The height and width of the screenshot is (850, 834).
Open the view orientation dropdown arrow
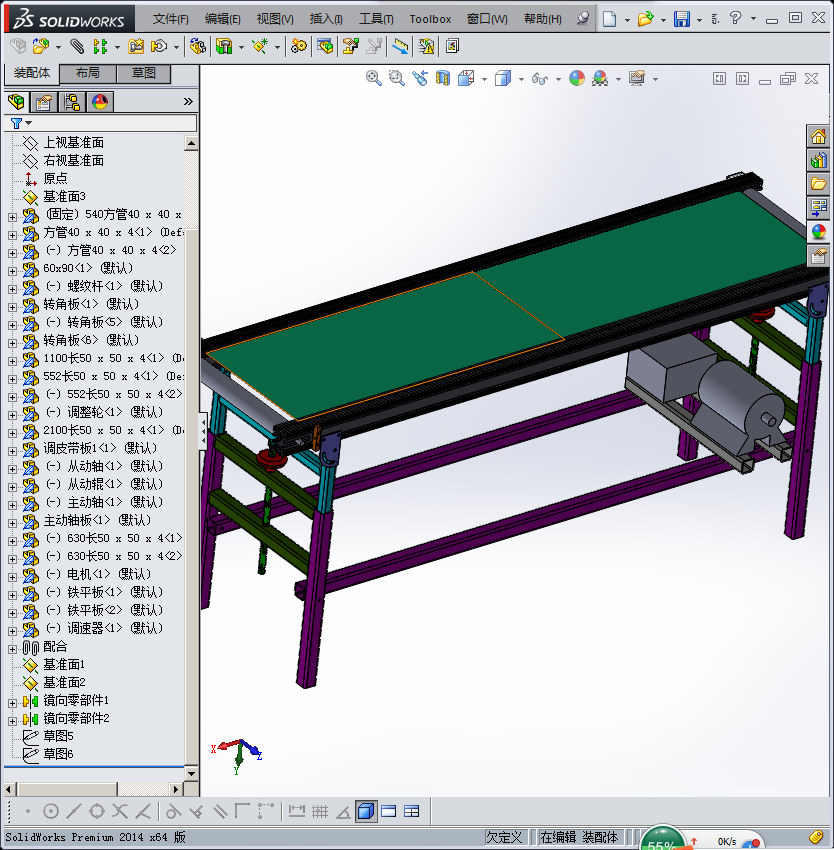click(484, 80)
